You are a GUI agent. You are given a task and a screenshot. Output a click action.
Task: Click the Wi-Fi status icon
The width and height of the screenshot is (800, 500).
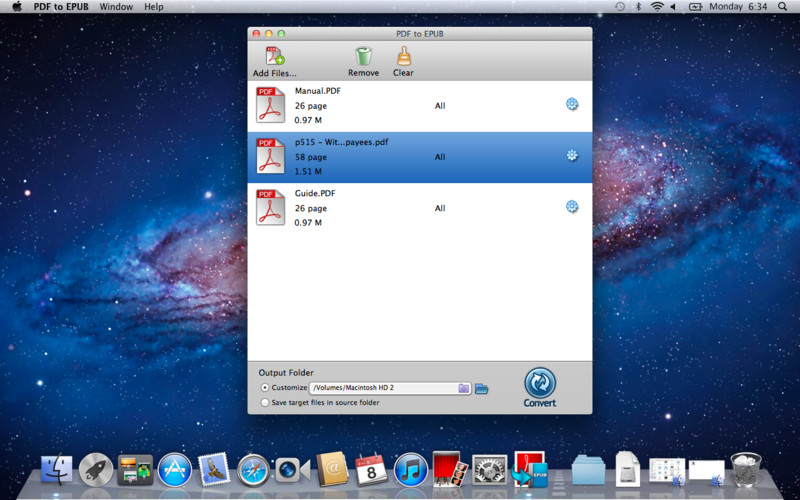[657, 7]
